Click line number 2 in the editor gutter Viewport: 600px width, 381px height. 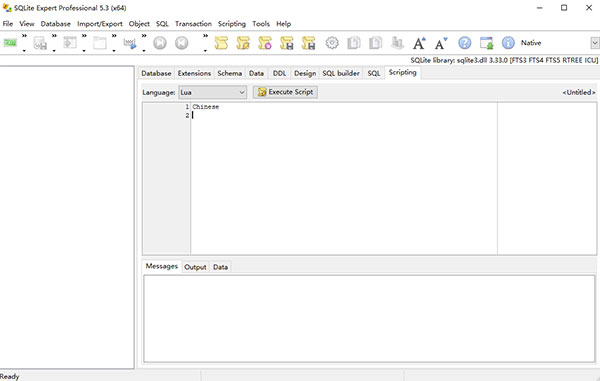tap(187, 115)
